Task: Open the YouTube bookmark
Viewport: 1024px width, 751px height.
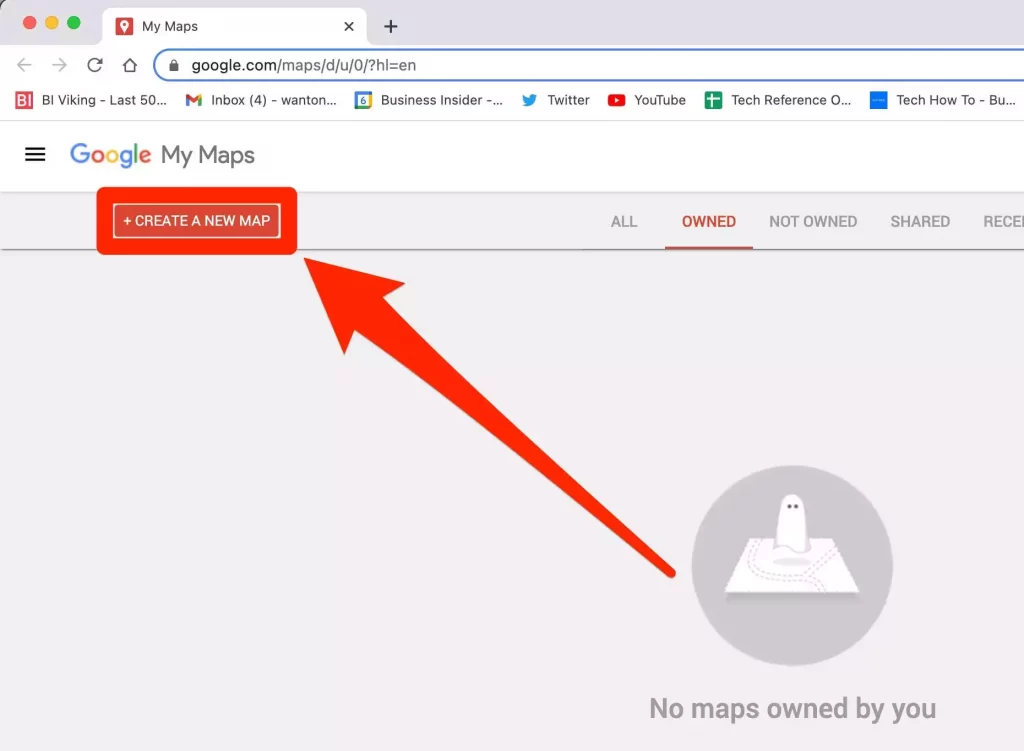Action: coord(647,100)
